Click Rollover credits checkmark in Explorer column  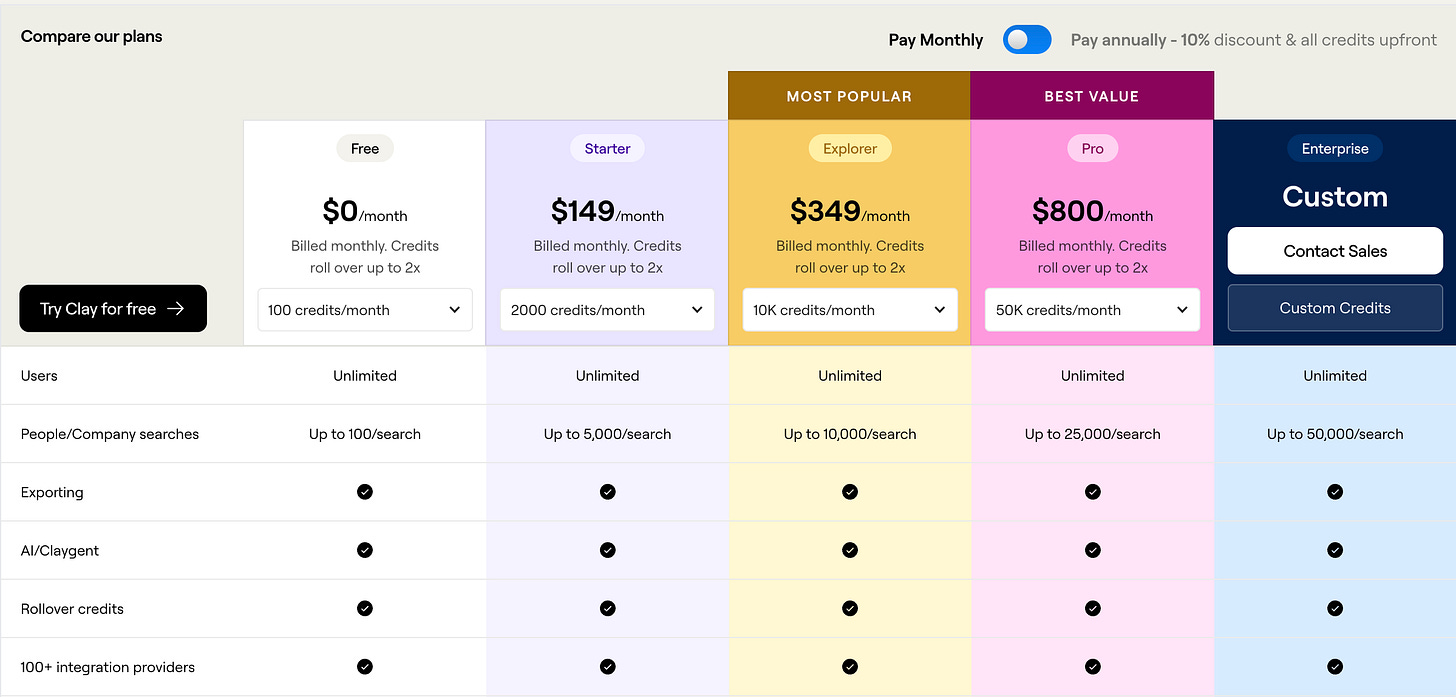click(x=850, y=608)
